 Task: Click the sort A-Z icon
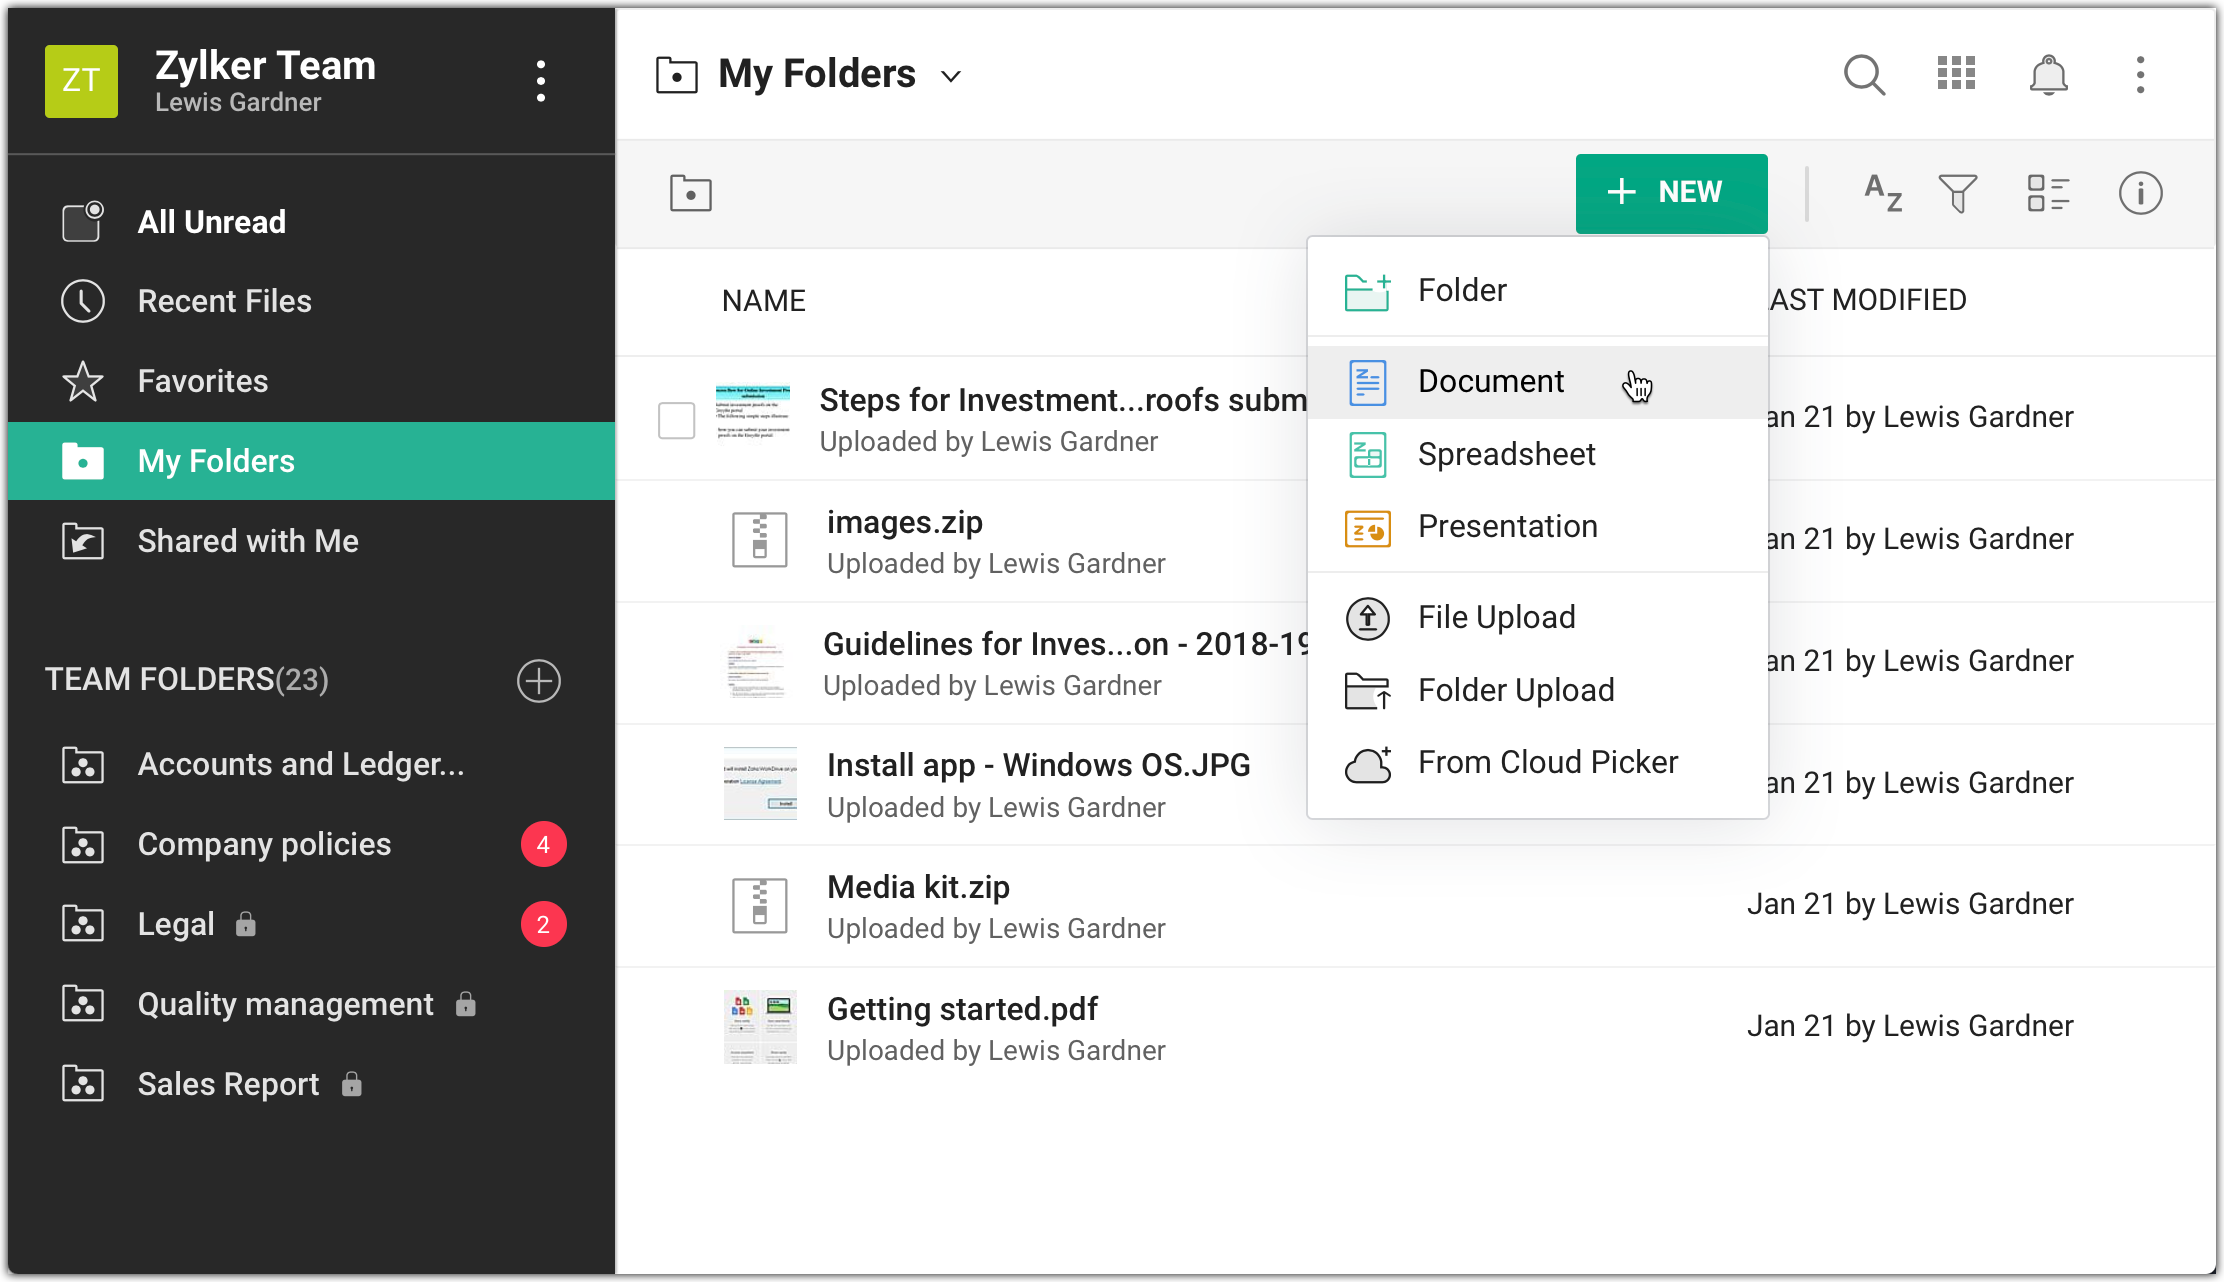click(1883, 193)
